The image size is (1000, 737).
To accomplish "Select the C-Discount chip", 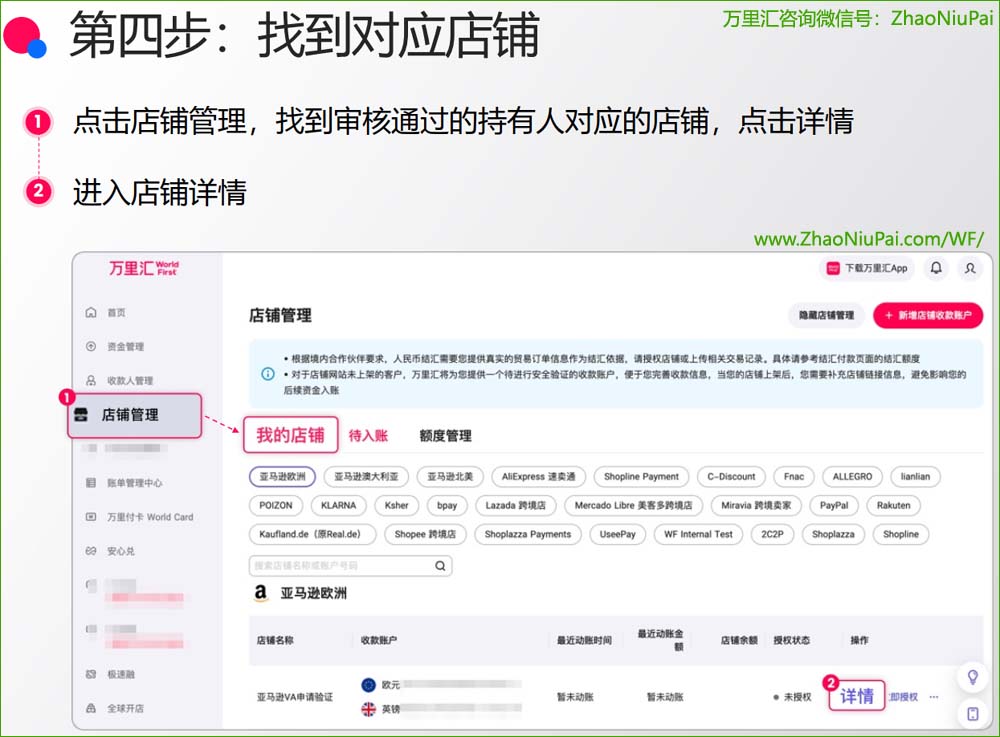I will [x=731, y=476].
